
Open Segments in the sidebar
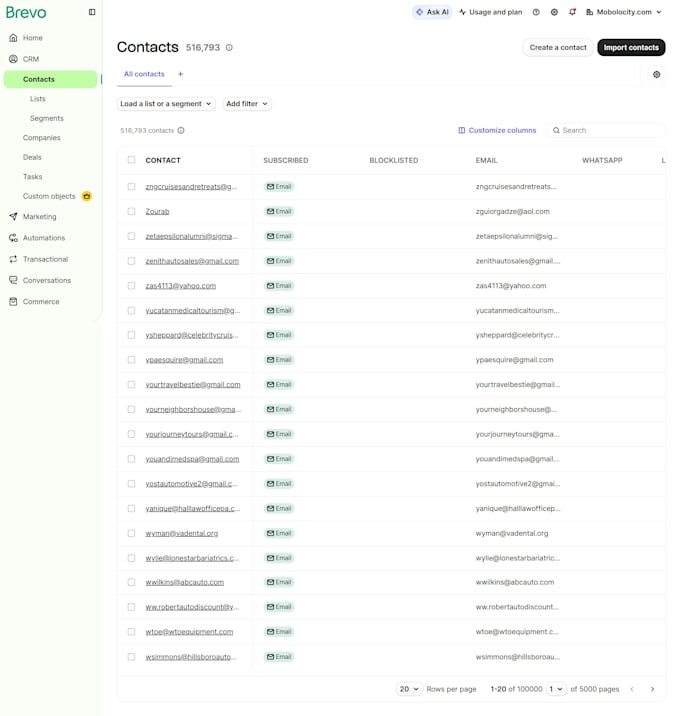(47, 118)
